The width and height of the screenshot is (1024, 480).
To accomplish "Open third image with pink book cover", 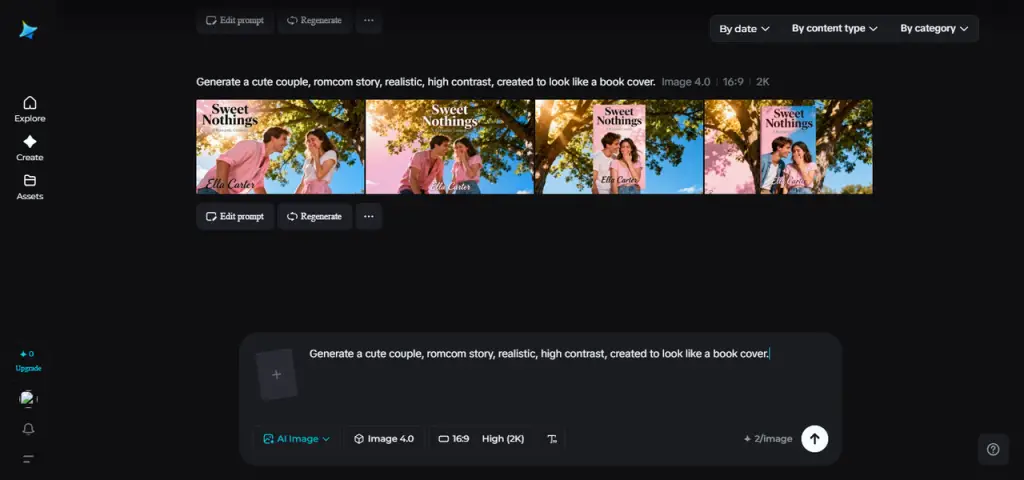I will (619, 147).
